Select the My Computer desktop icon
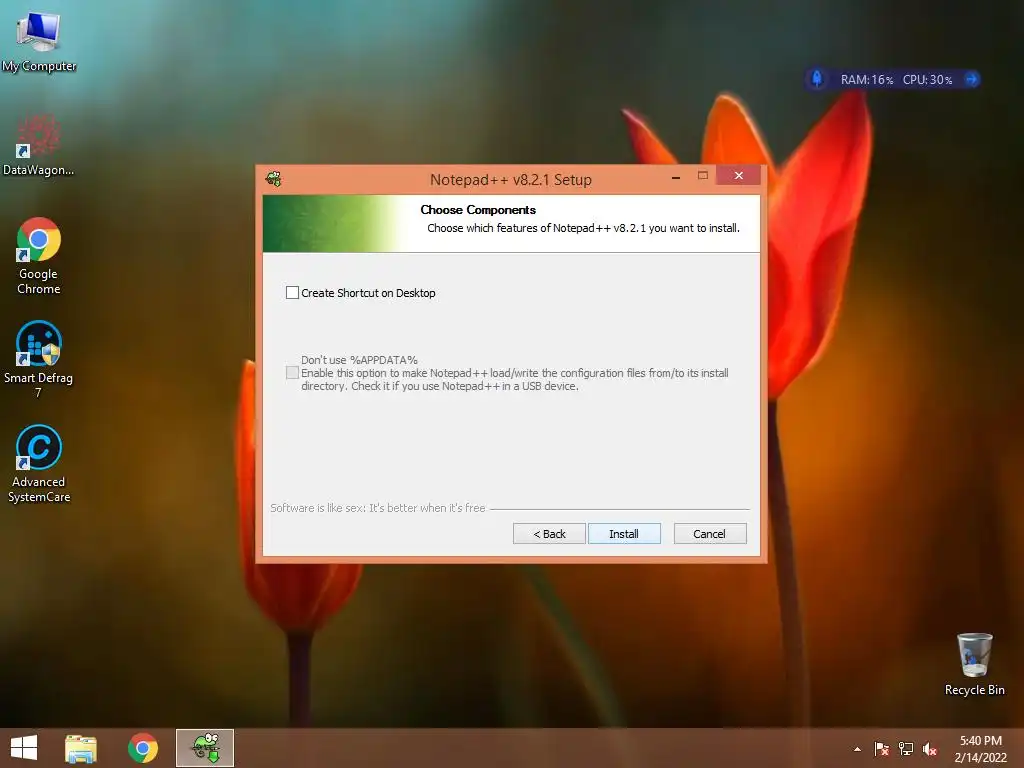Image resolution: width=1024 pixels, height=768 pixels. point(39,41)
